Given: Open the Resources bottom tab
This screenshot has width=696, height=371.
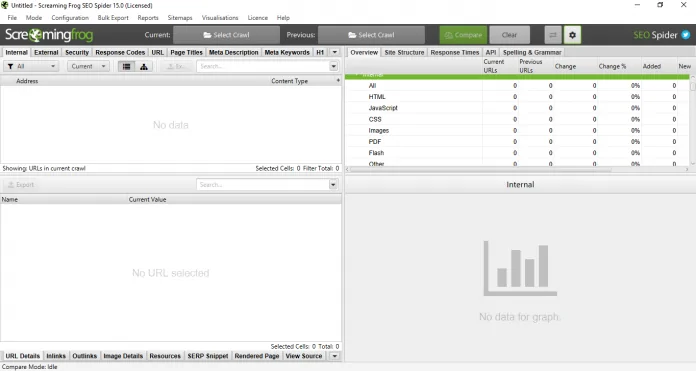Looking at the screenshot, I should point(165,356).
